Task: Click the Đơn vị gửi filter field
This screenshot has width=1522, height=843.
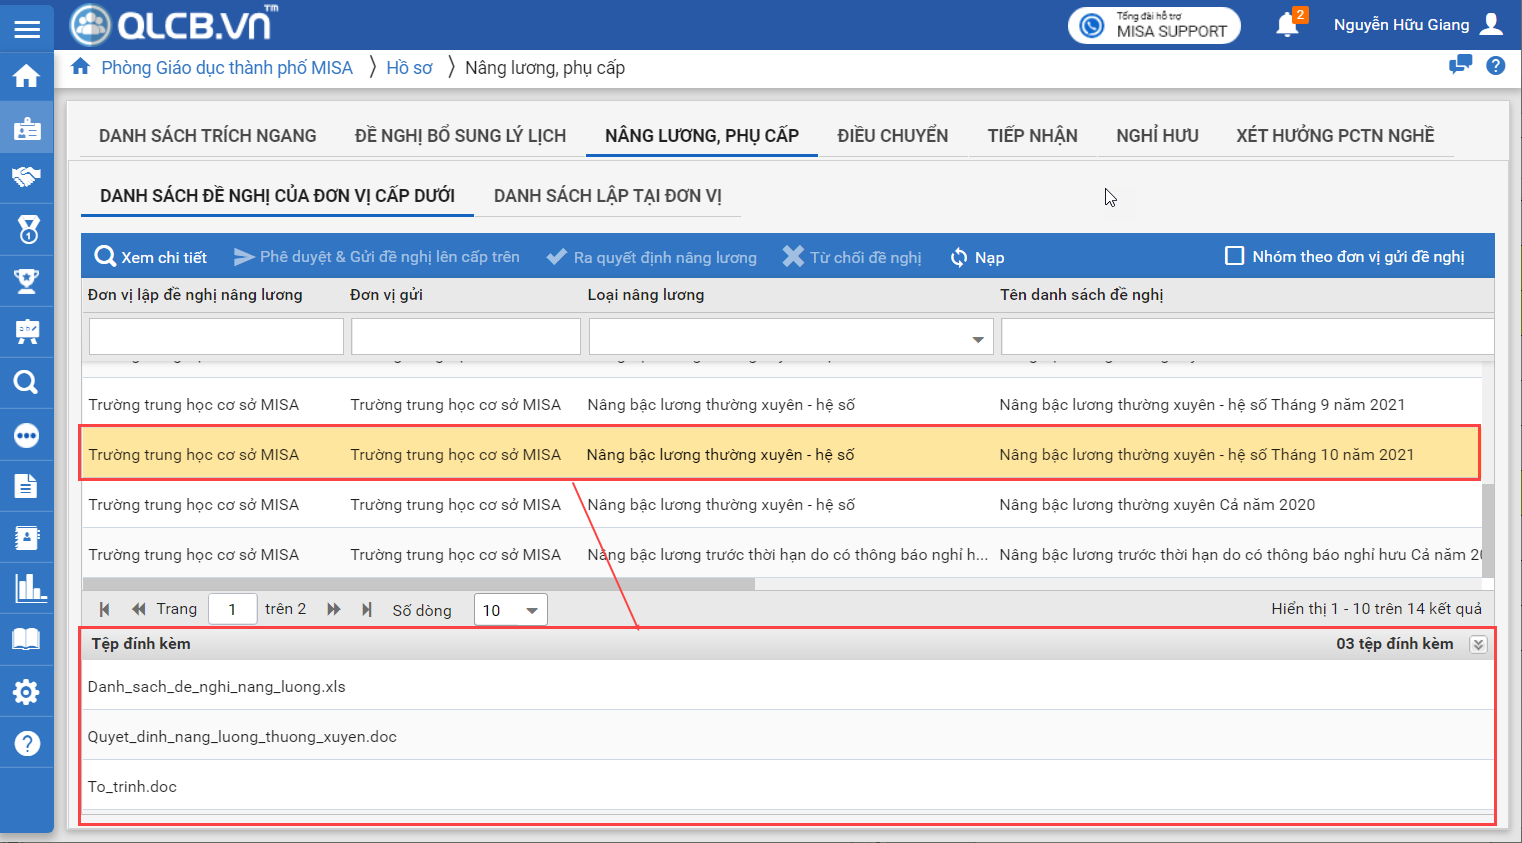Action: tap(465, 337)
